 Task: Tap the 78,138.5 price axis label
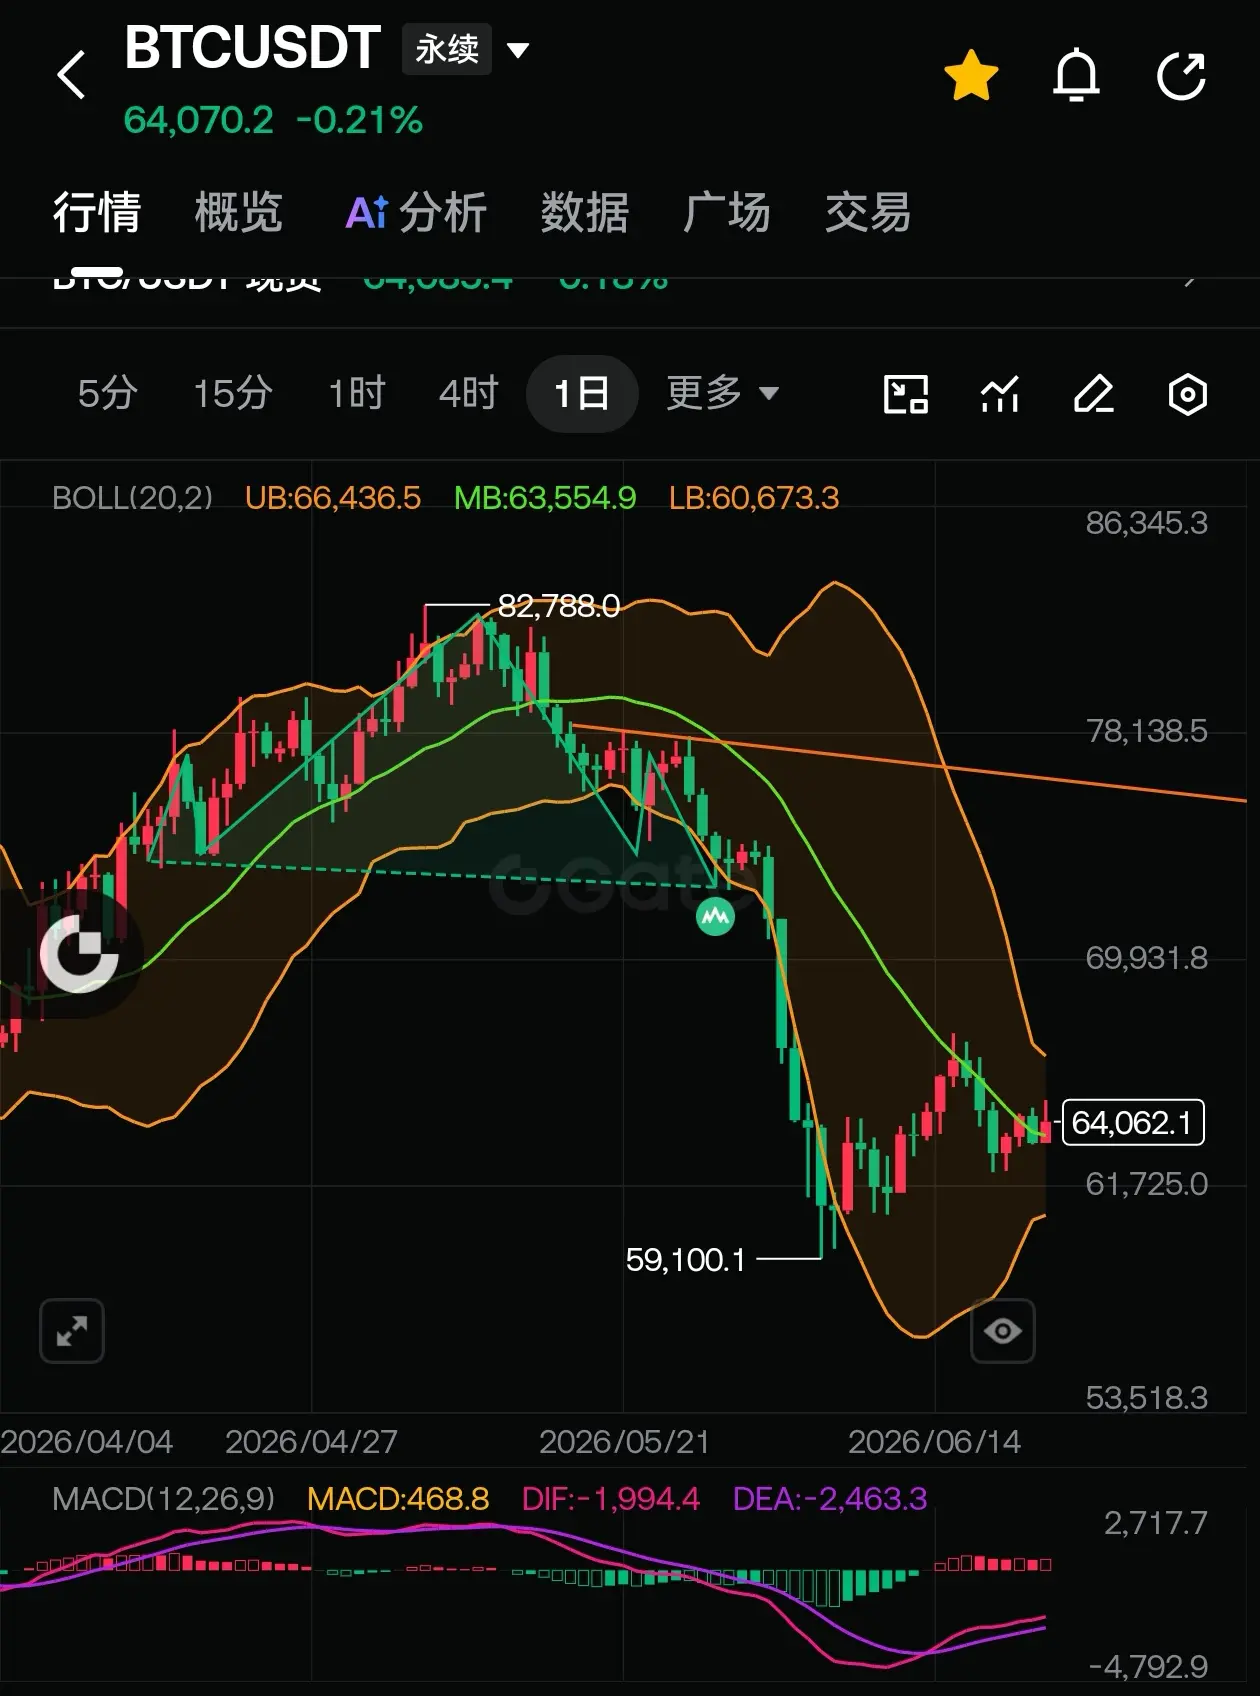point(1147,731)
